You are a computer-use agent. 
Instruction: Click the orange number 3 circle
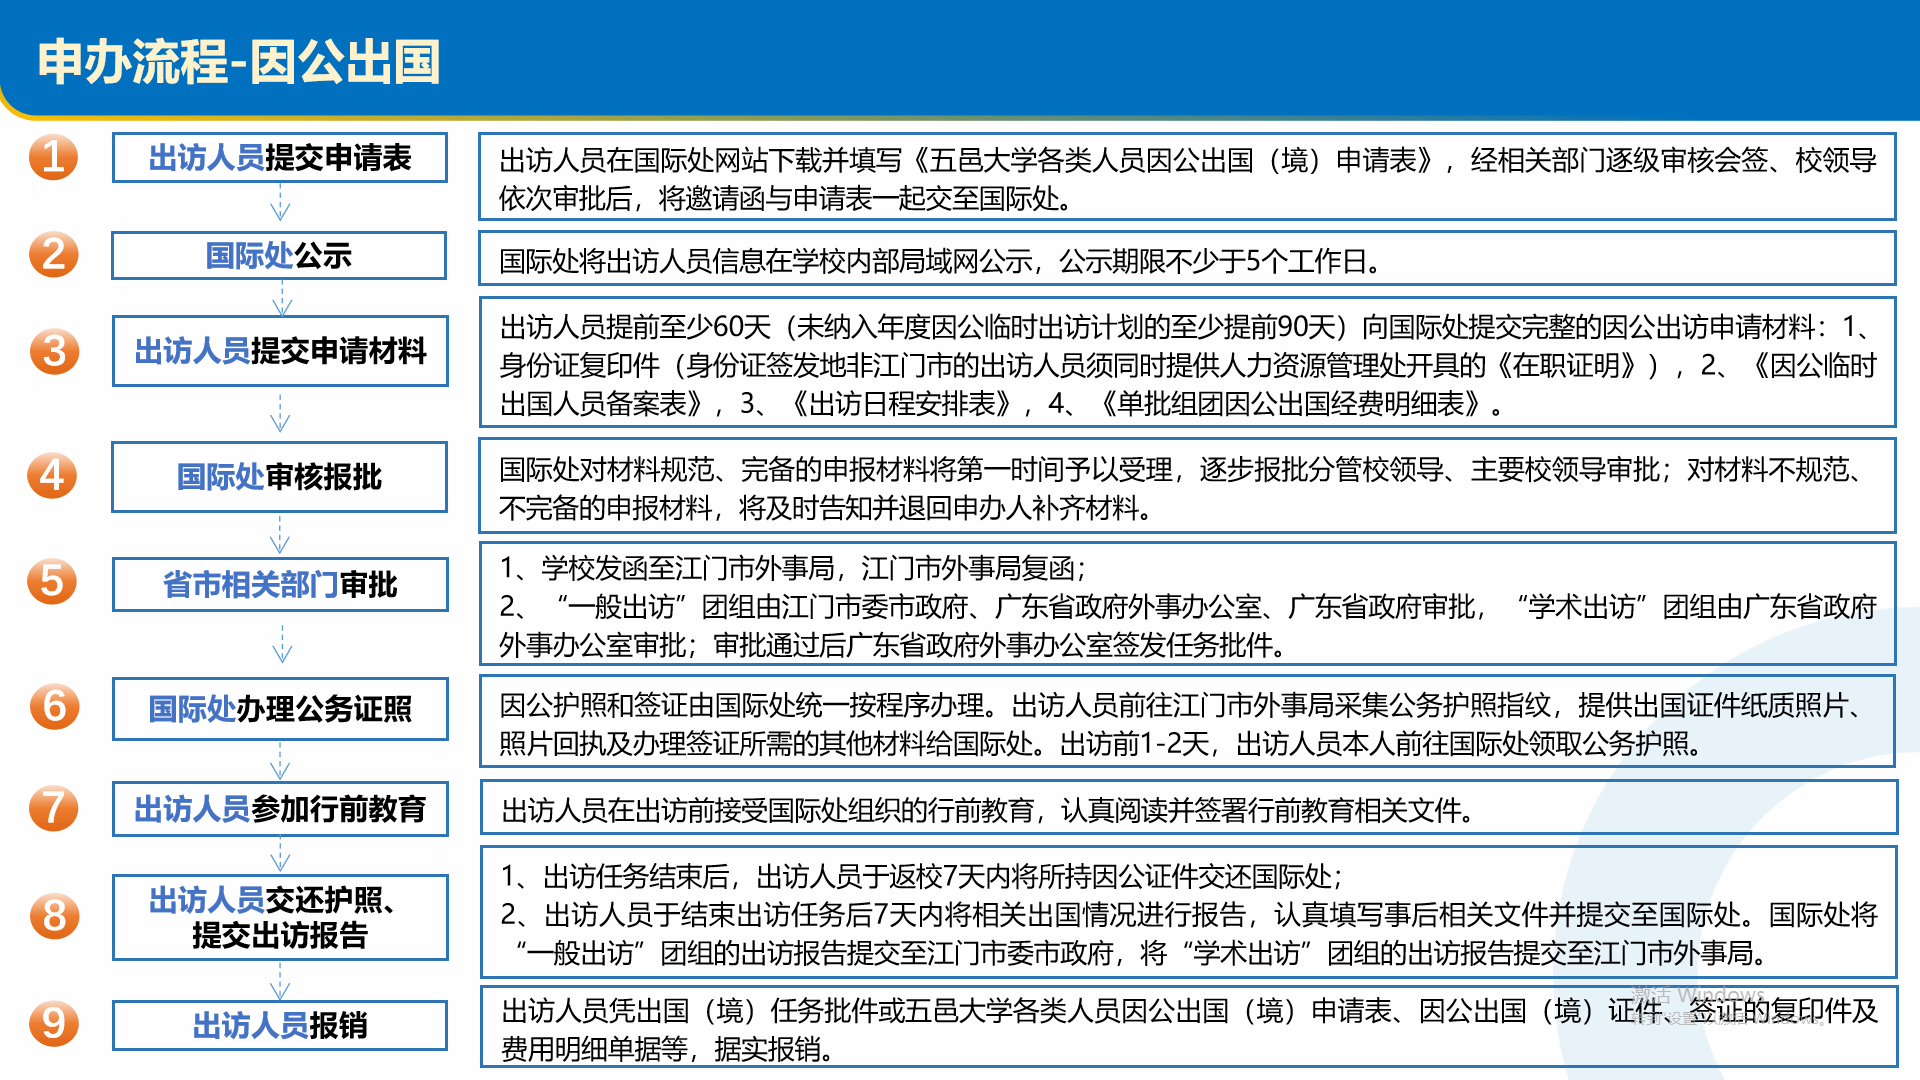pos(54,351)
